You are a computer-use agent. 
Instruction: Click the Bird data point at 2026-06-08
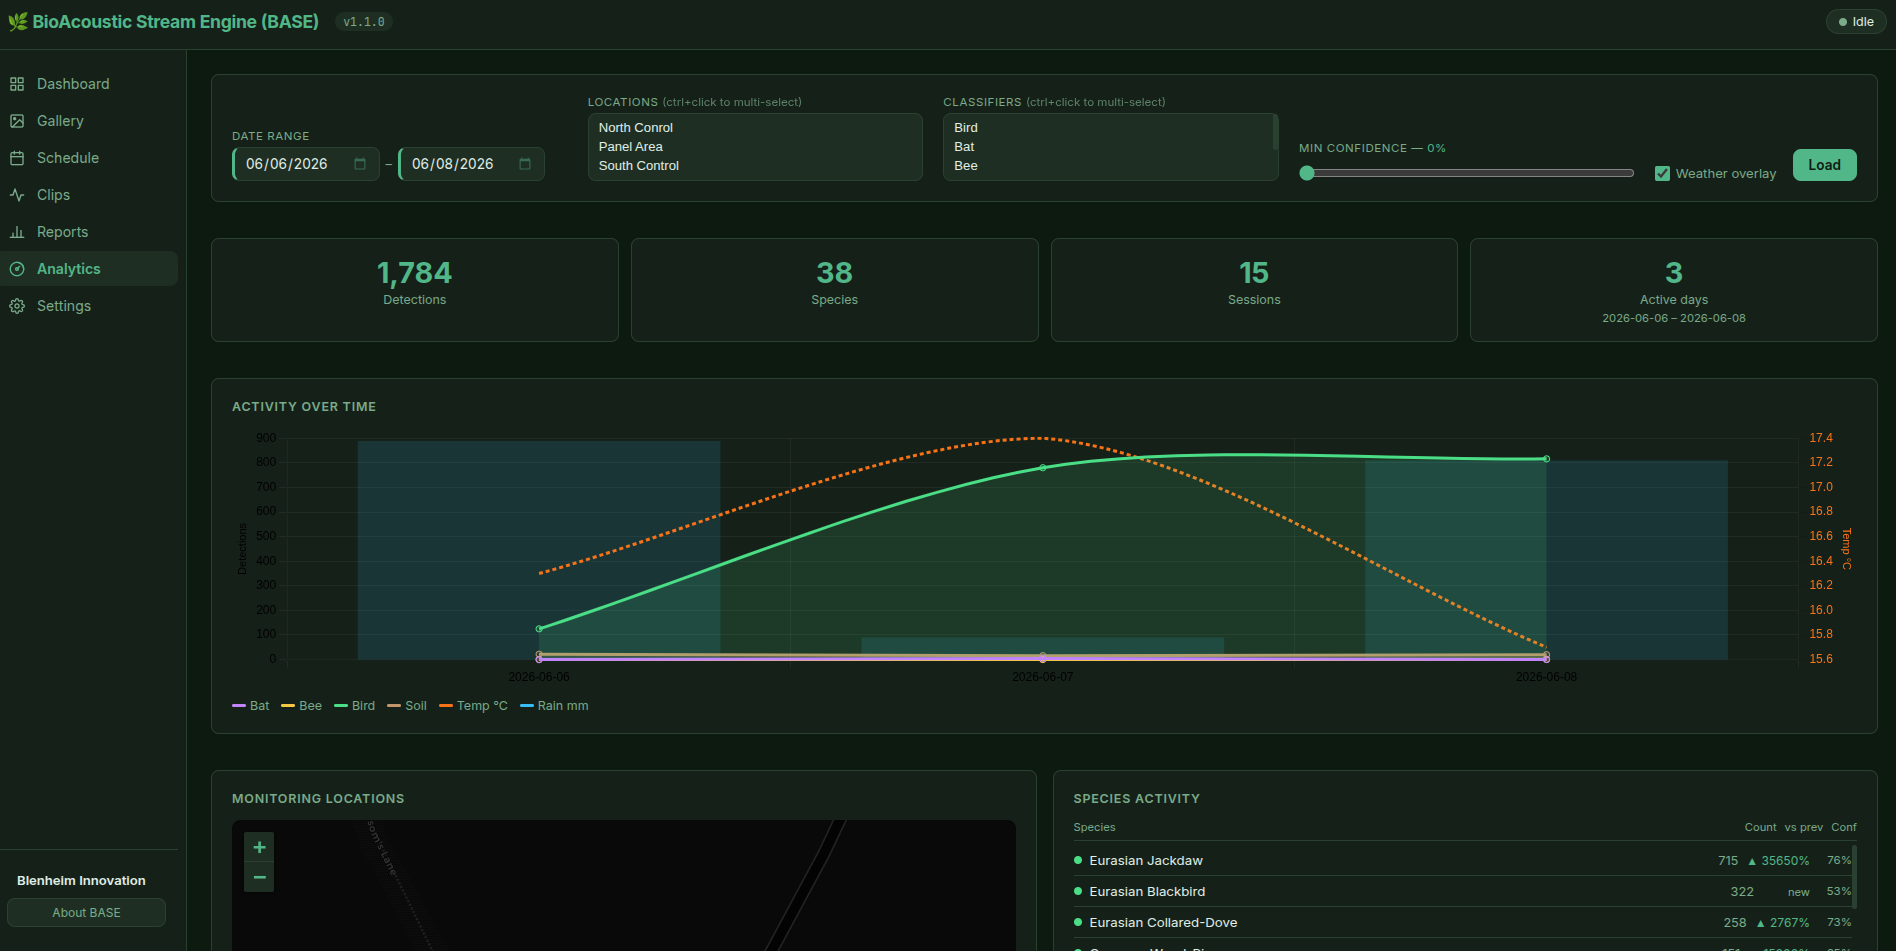[x=1546, y=459]
